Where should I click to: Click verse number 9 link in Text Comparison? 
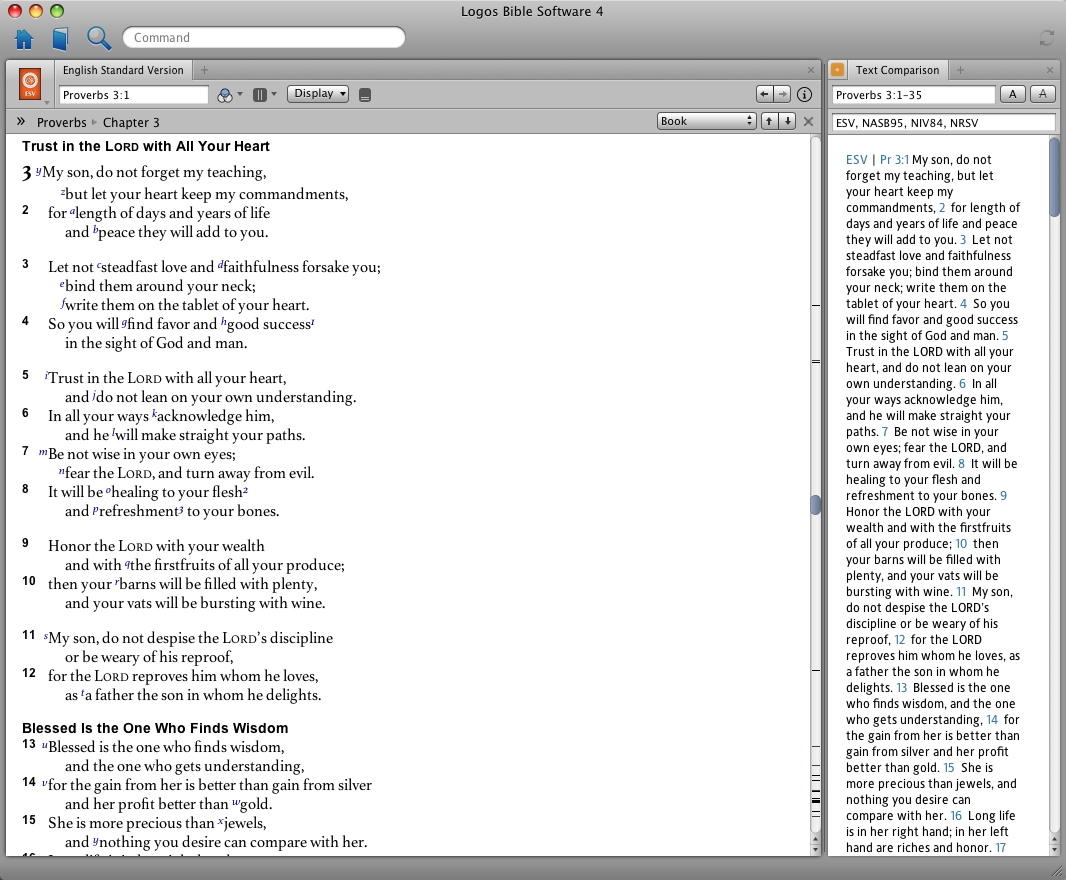[1003, 496]
